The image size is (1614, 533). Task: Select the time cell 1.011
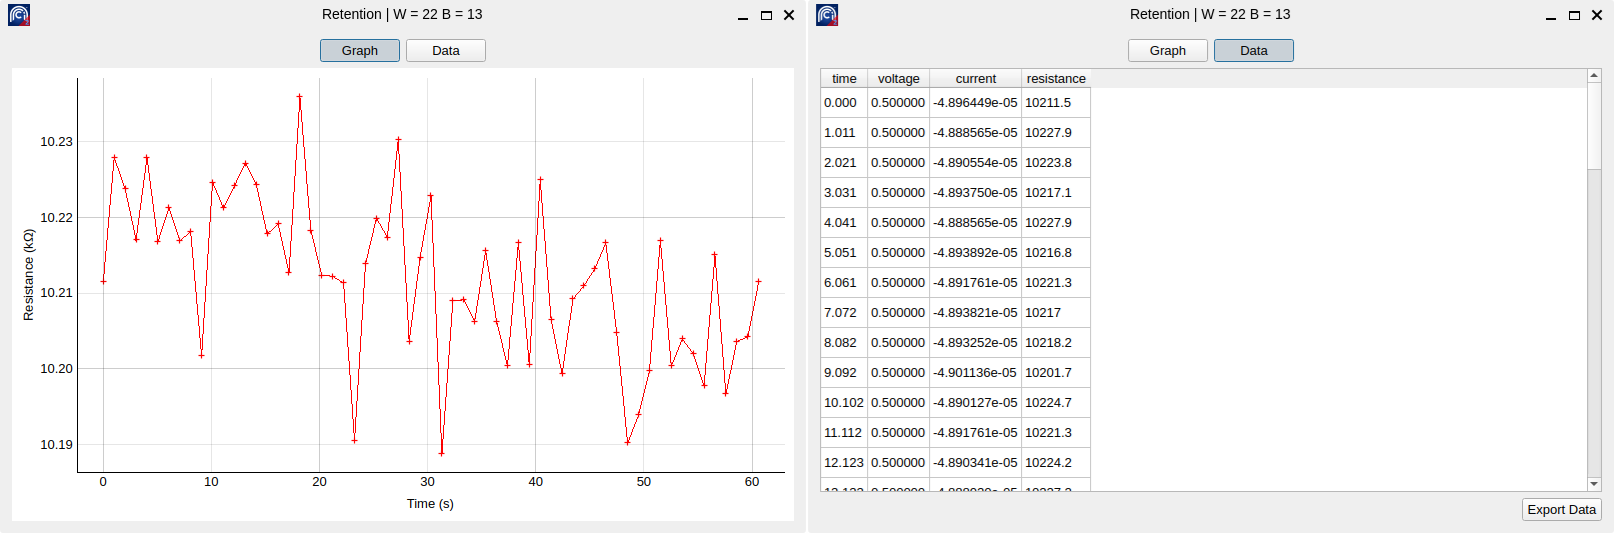click(x=844, y=133)
